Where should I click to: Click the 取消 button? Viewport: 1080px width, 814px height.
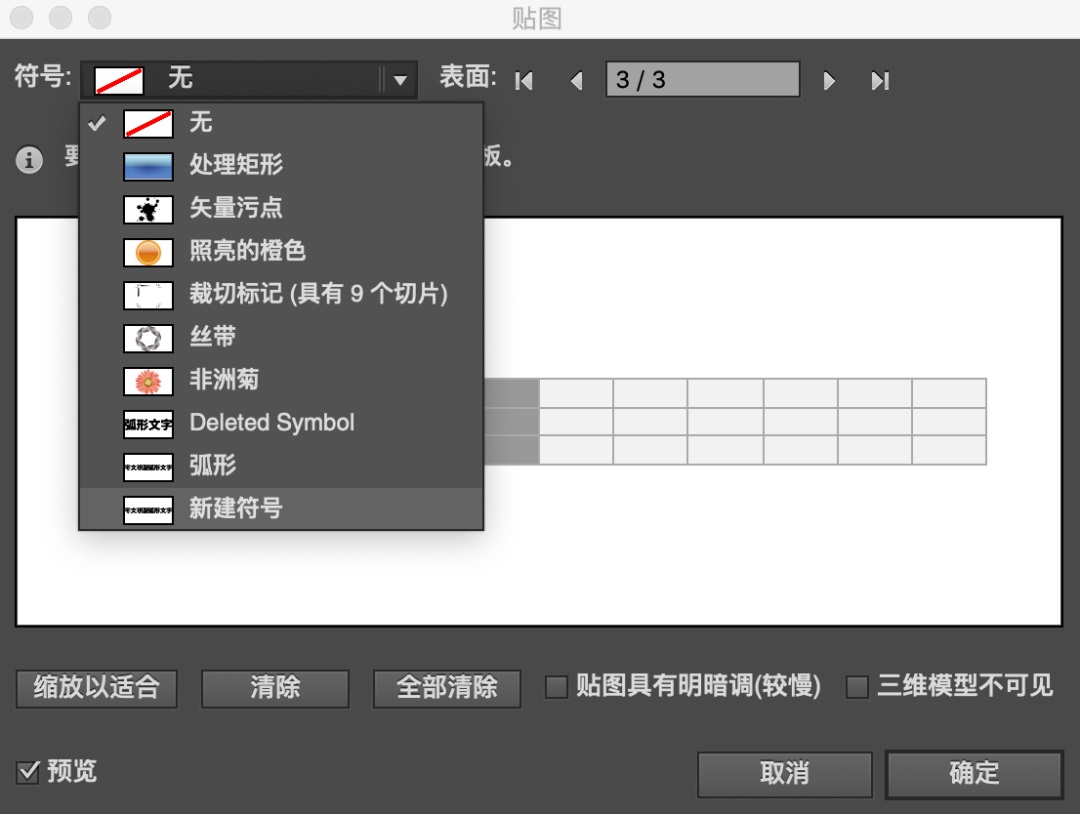coord(784,773)
